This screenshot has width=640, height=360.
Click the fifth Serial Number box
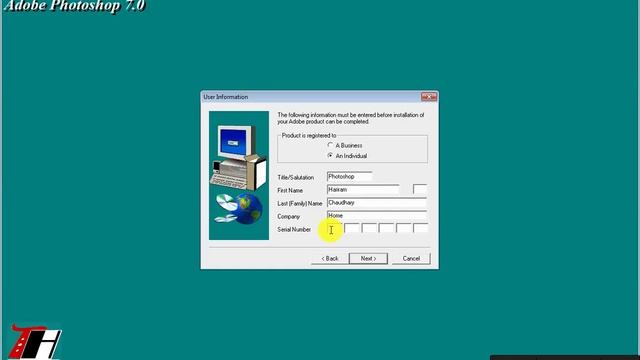tap(403, 229)
